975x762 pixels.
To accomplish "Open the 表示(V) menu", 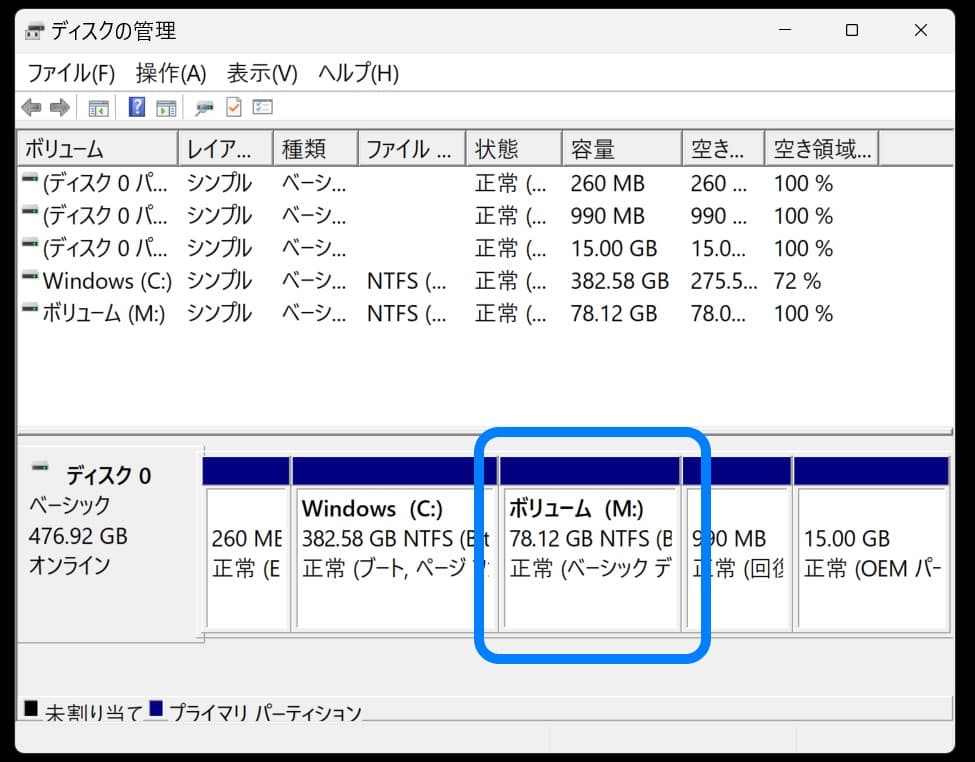I will point(262,73).
